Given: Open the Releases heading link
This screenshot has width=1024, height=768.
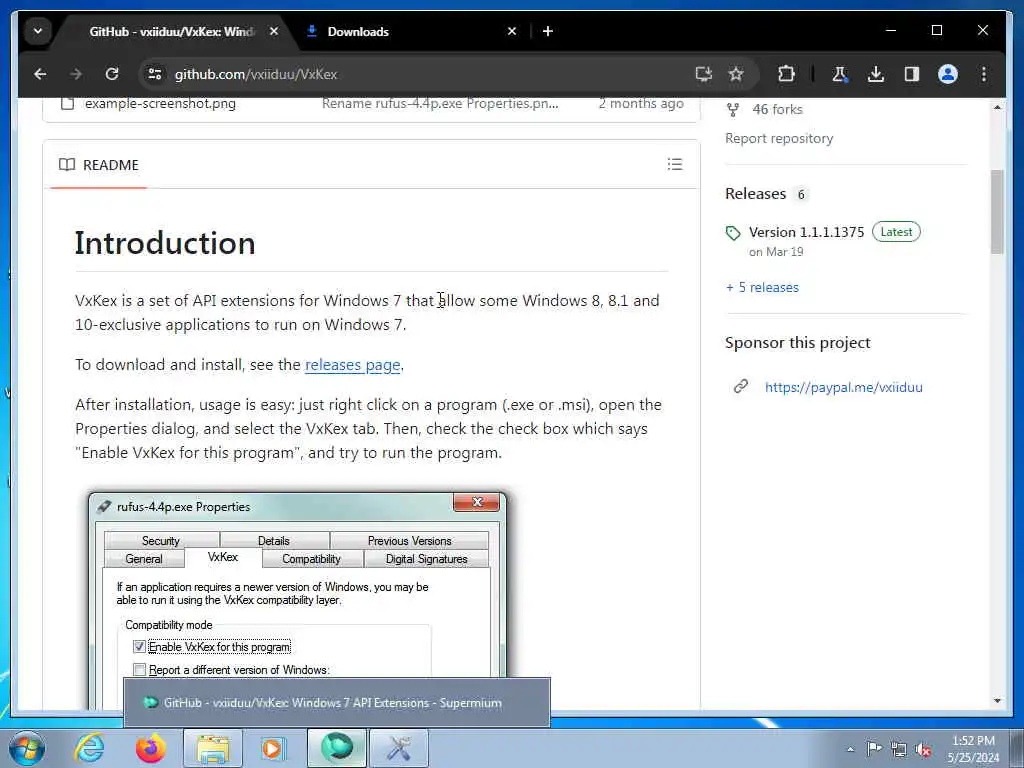Looking at the screenshot, I should tap(756, 194).
